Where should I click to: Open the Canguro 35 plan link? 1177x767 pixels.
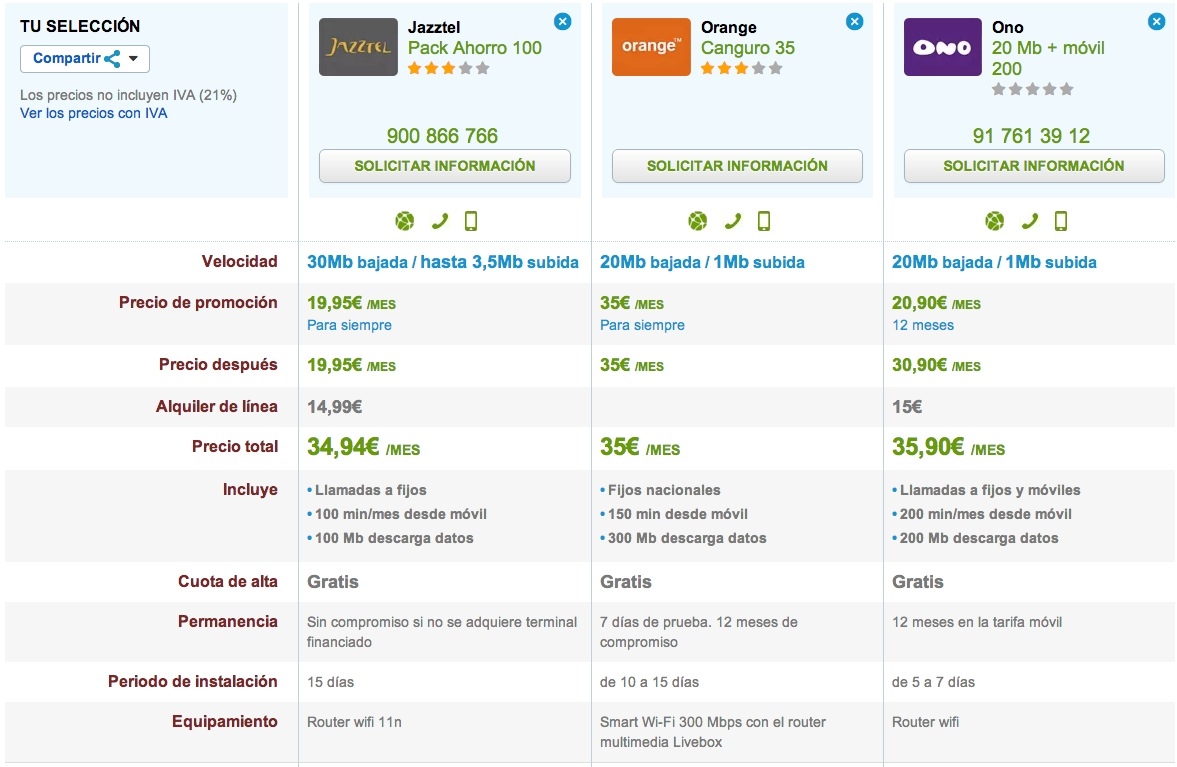point(748,48)
